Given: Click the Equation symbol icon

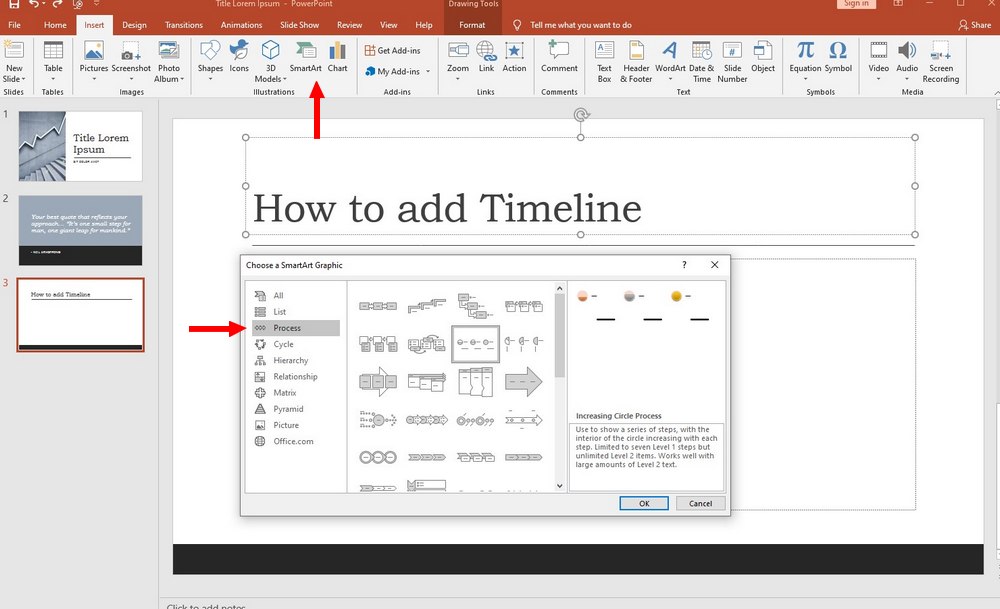Looking at the screenshot, I should tap(805, 57).
